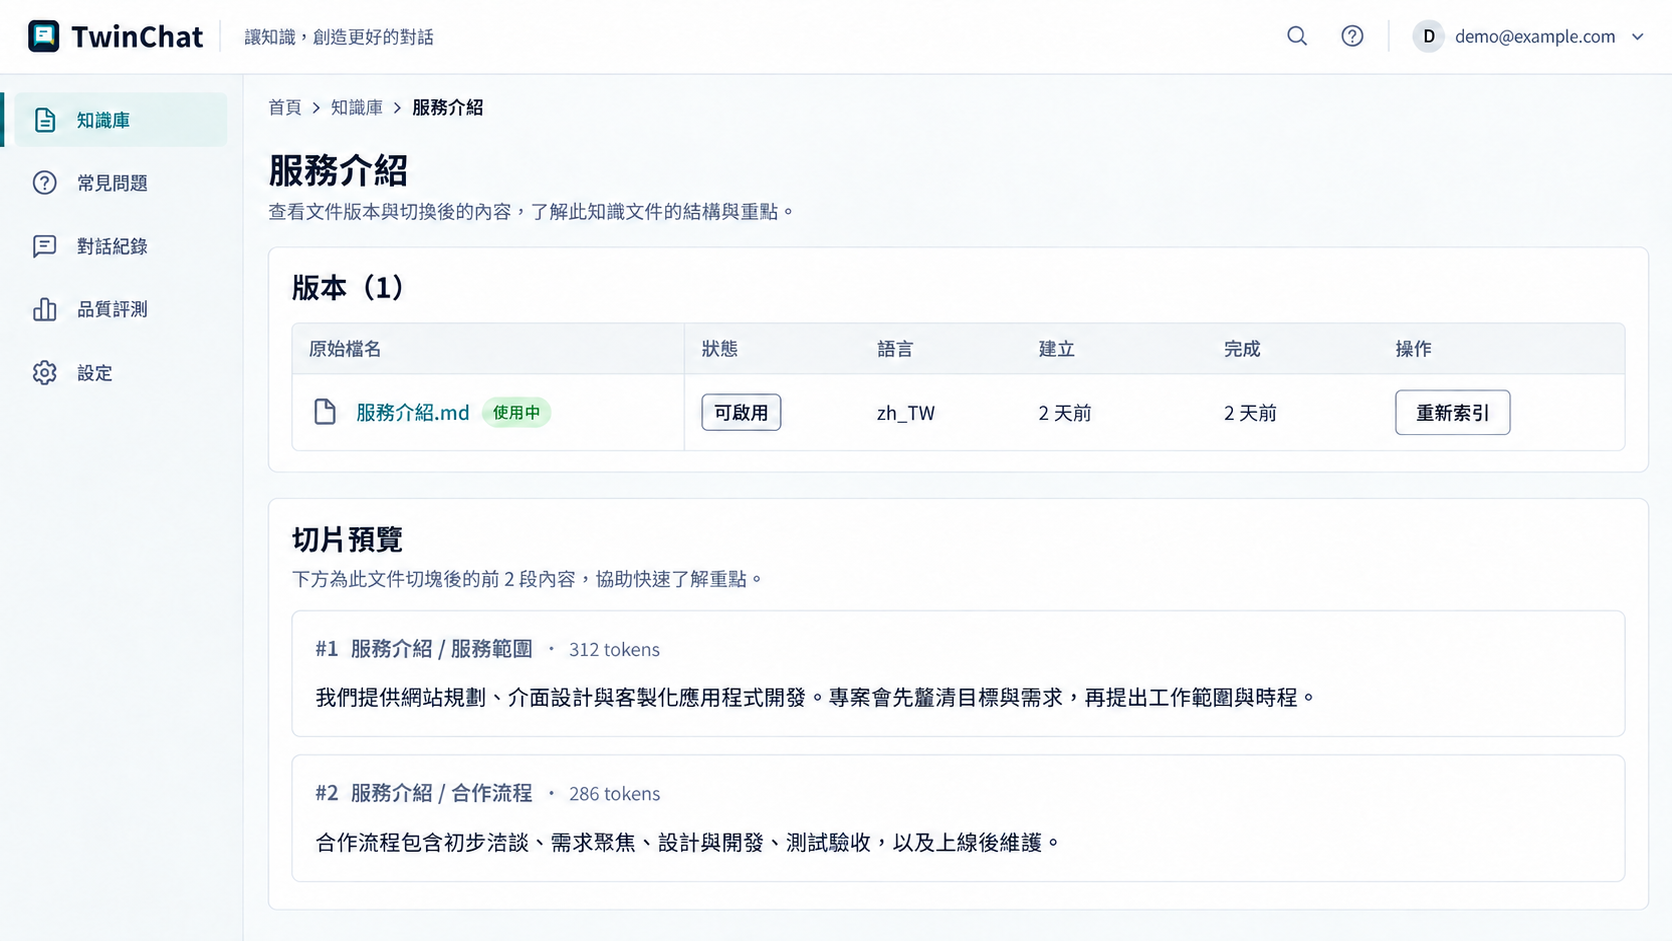This screenshot has height=941, width=1672.
Task: Click the 完成 column header
Action: [x=1242, y=349]
